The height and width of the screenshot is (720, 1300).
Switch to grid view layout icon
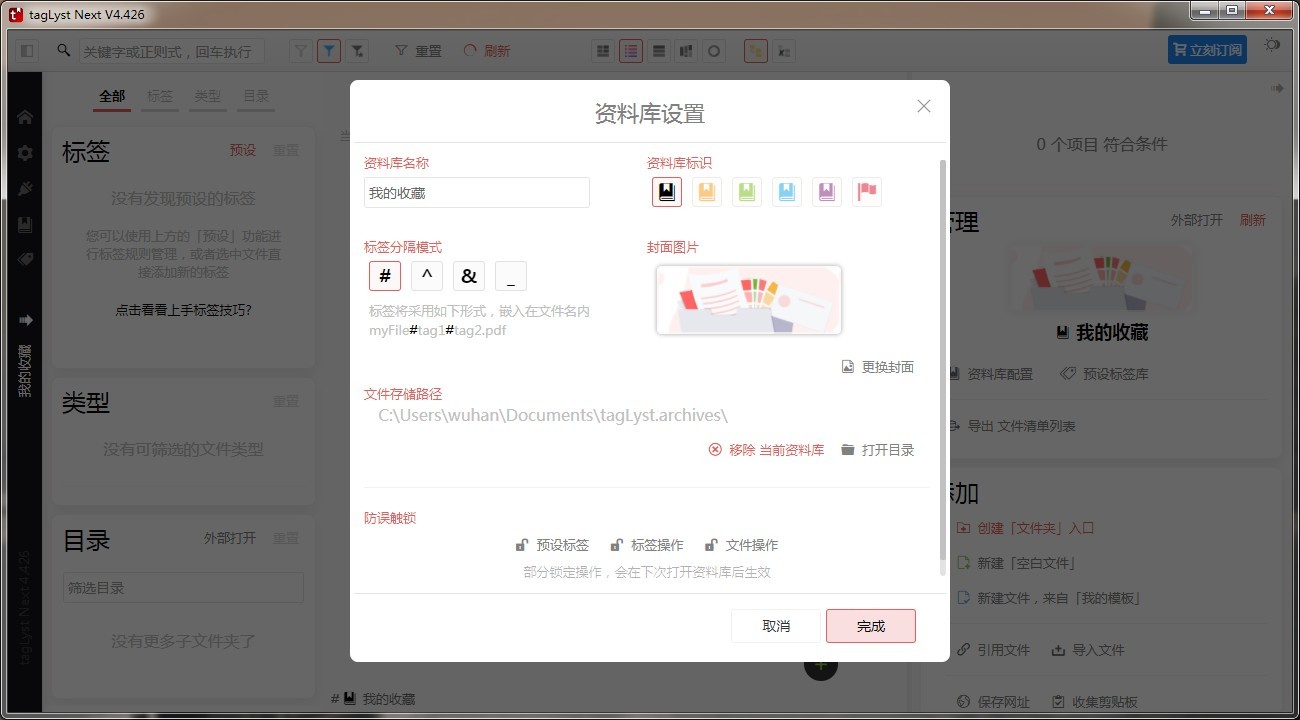(x=602, y=50)
